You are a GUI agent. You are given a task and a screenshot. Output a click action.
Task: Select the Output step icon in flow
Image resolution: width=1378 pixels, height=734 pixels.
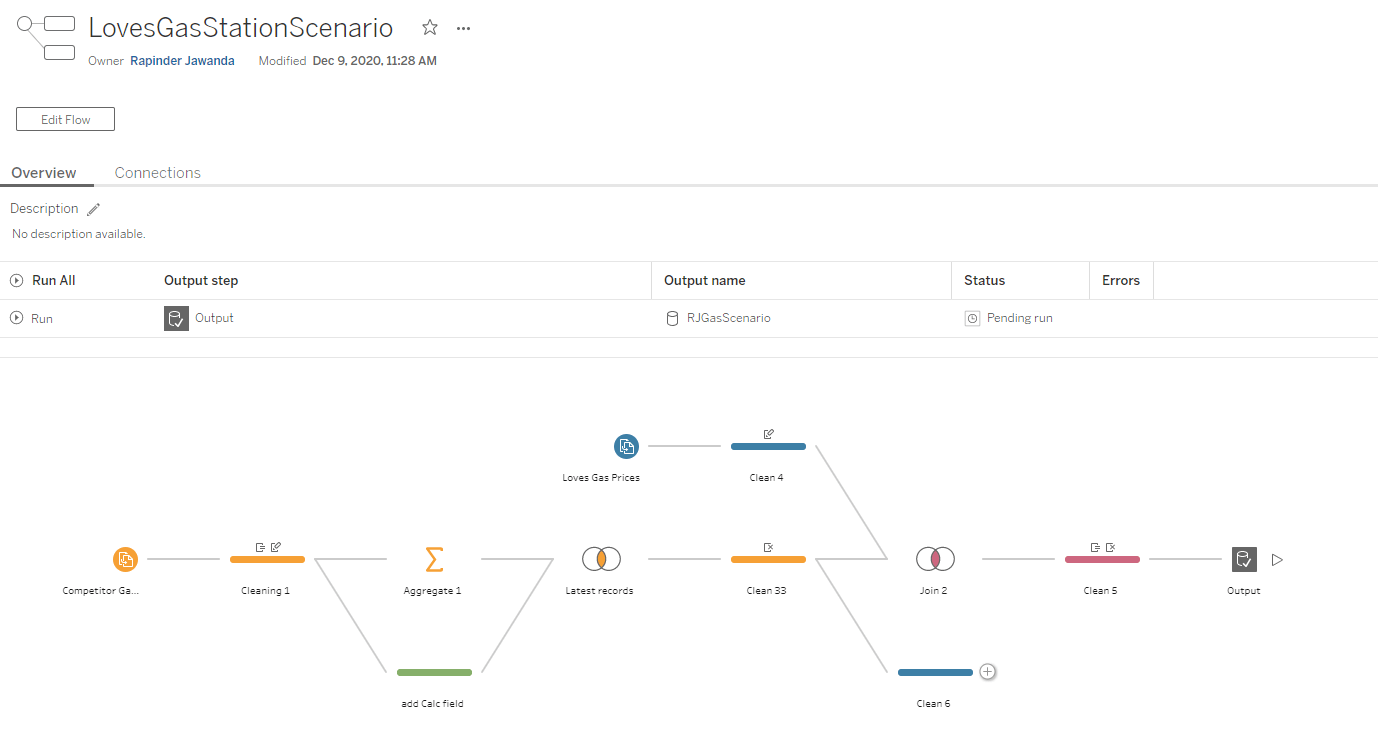pos(1243,559)
